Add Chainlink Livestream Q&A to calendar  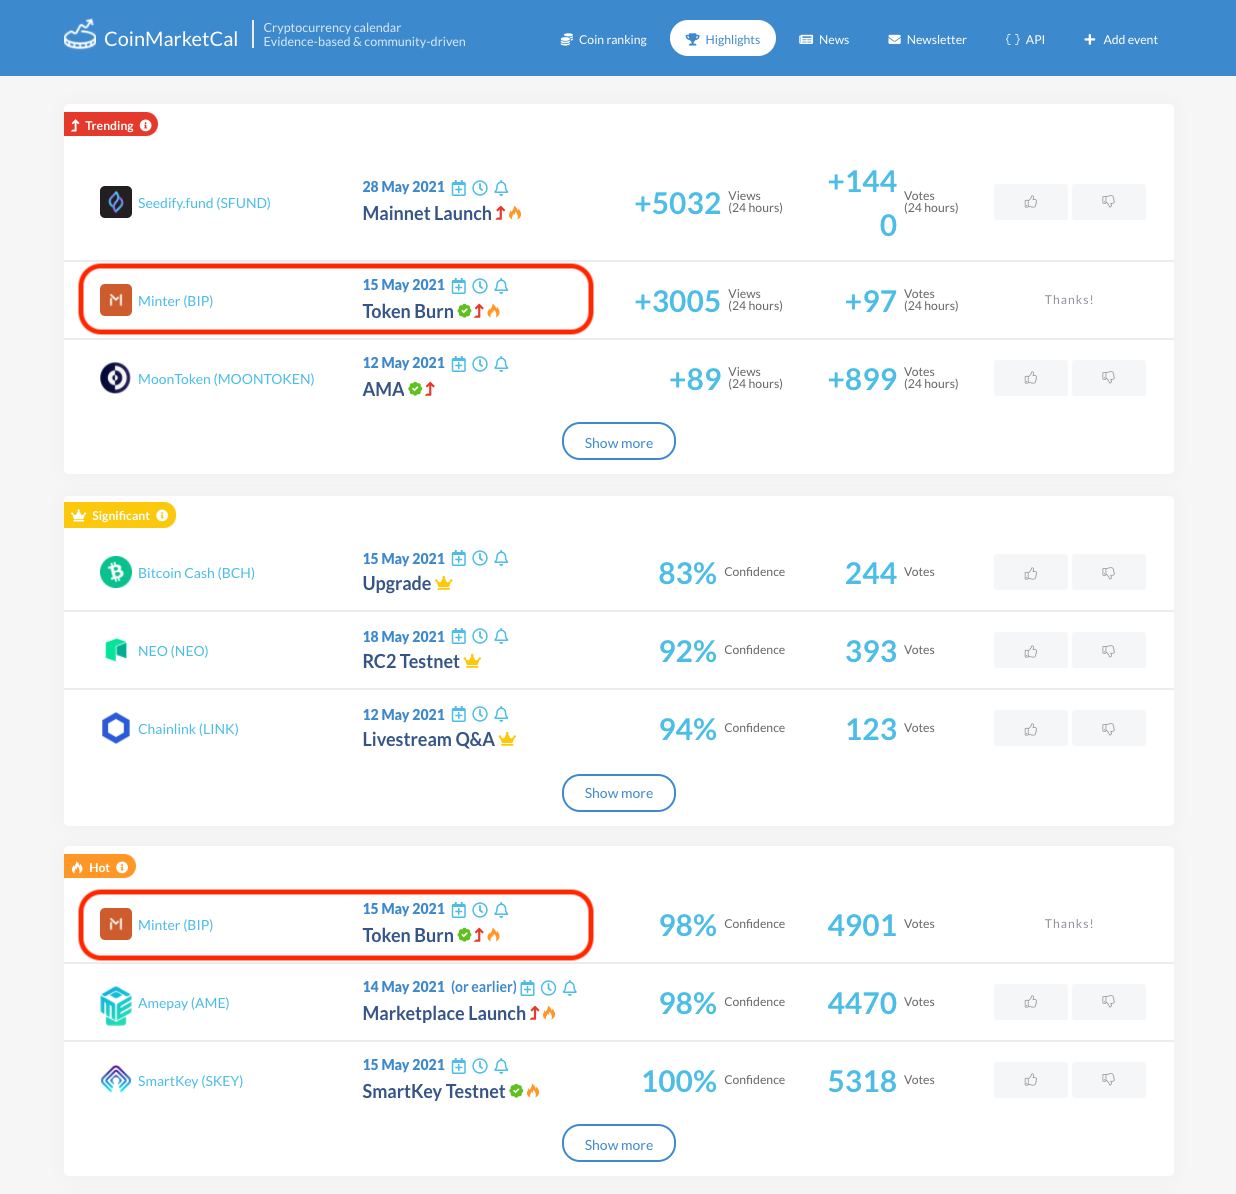pyautogui.click(x=458, y=715)
